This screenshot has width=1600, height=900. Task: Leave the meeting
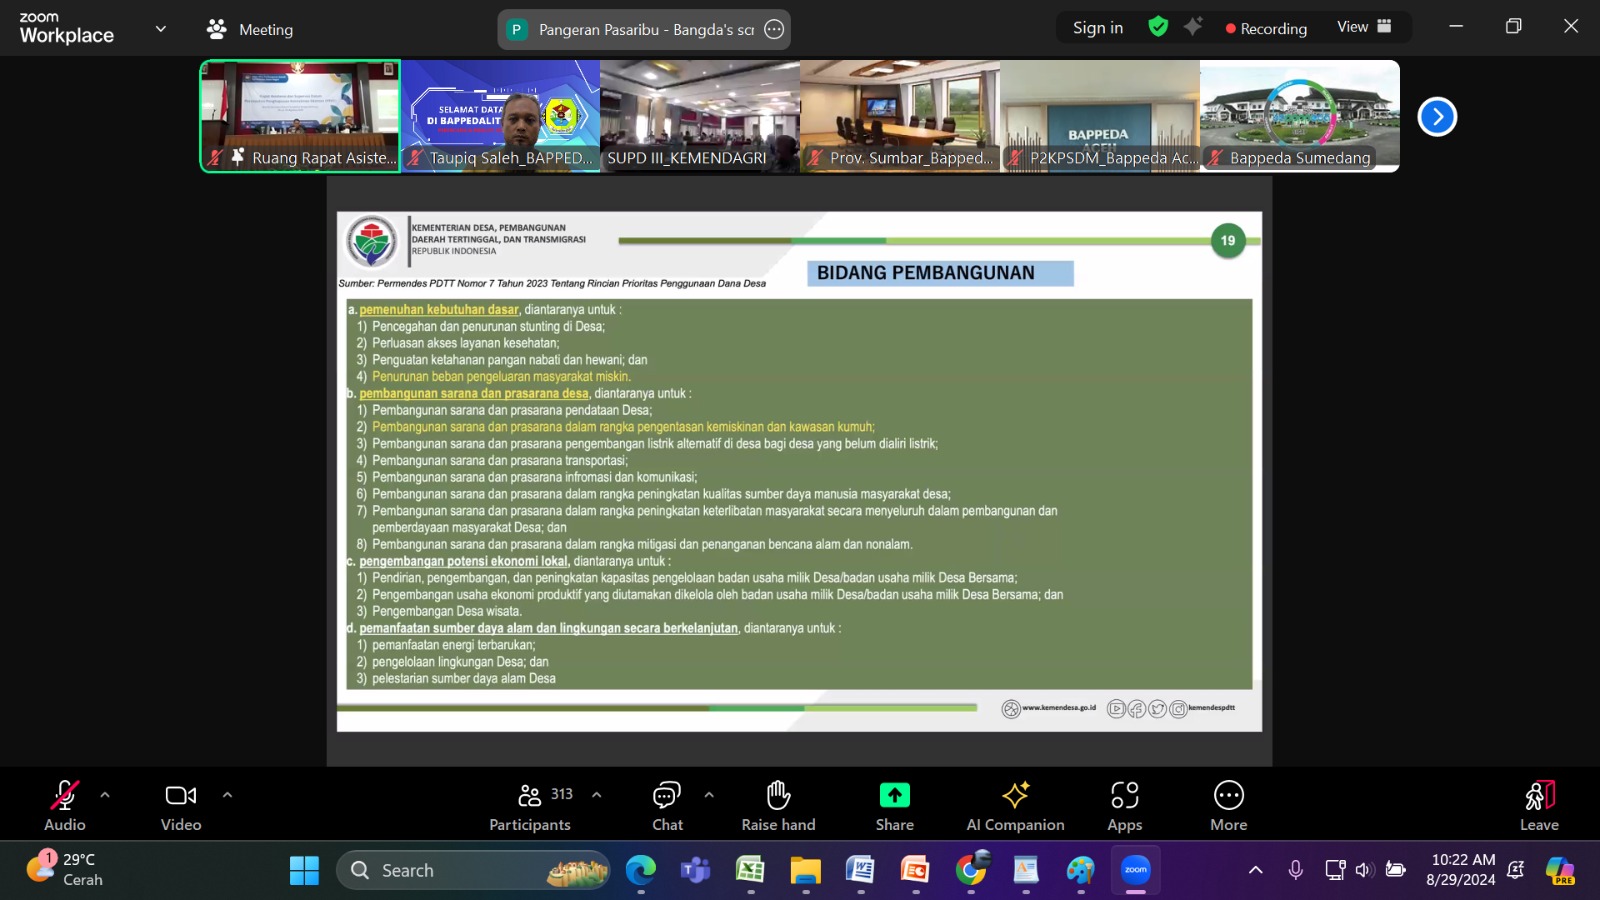[1539, 805]
